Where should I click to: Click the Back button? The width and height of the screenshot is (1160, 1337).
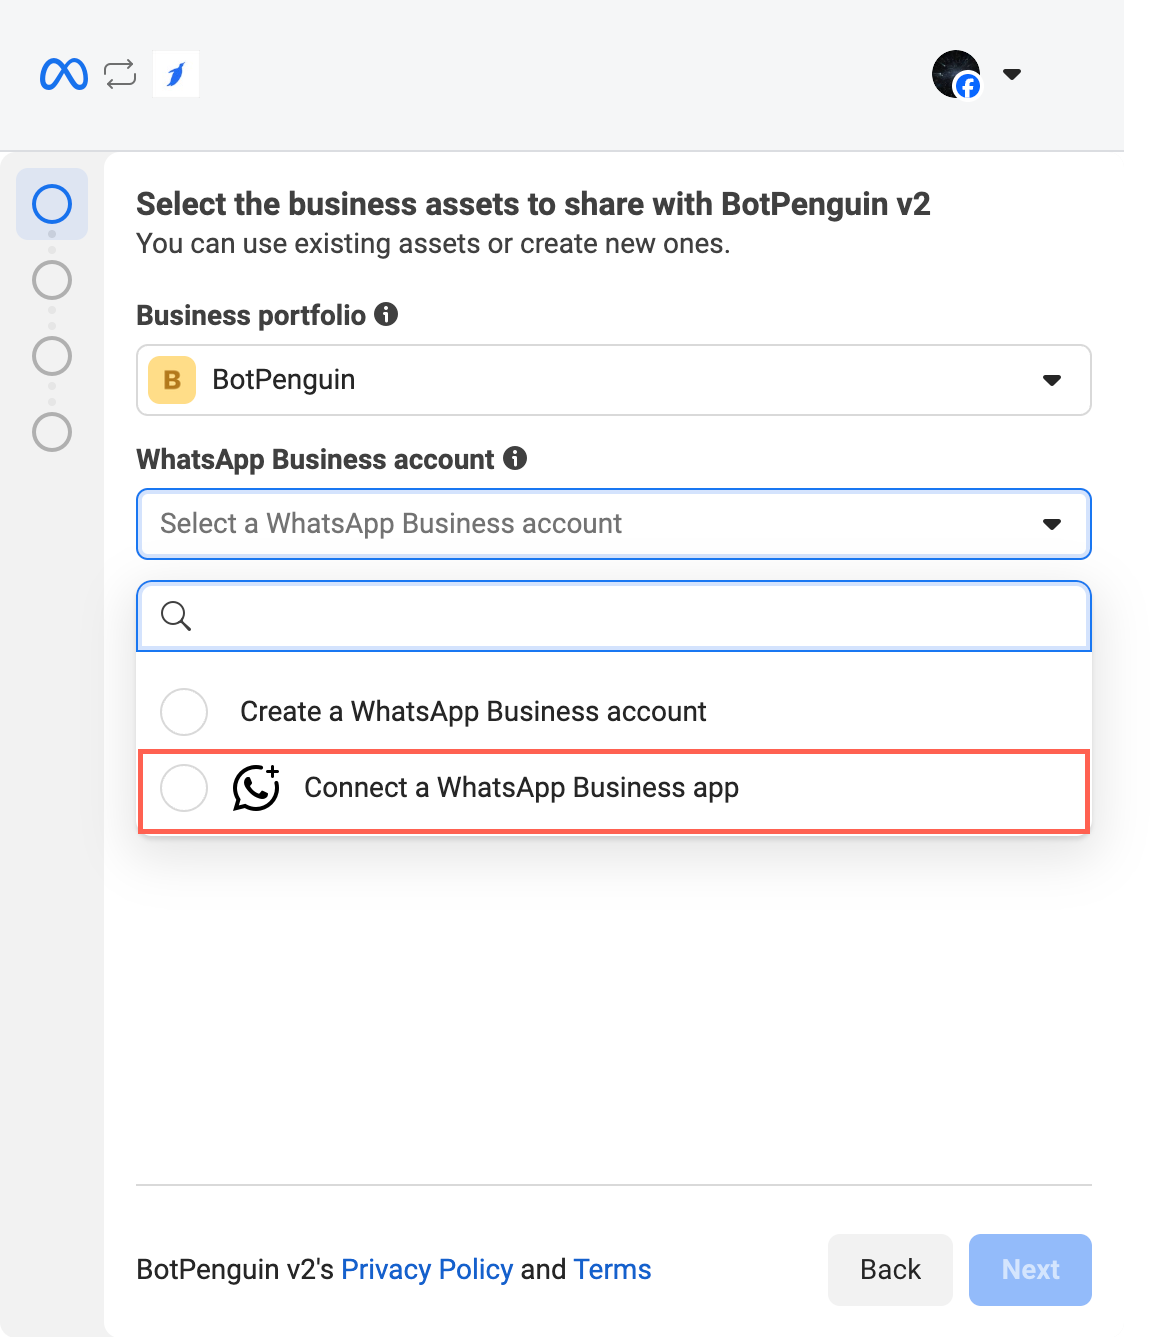click(890, 1269)
